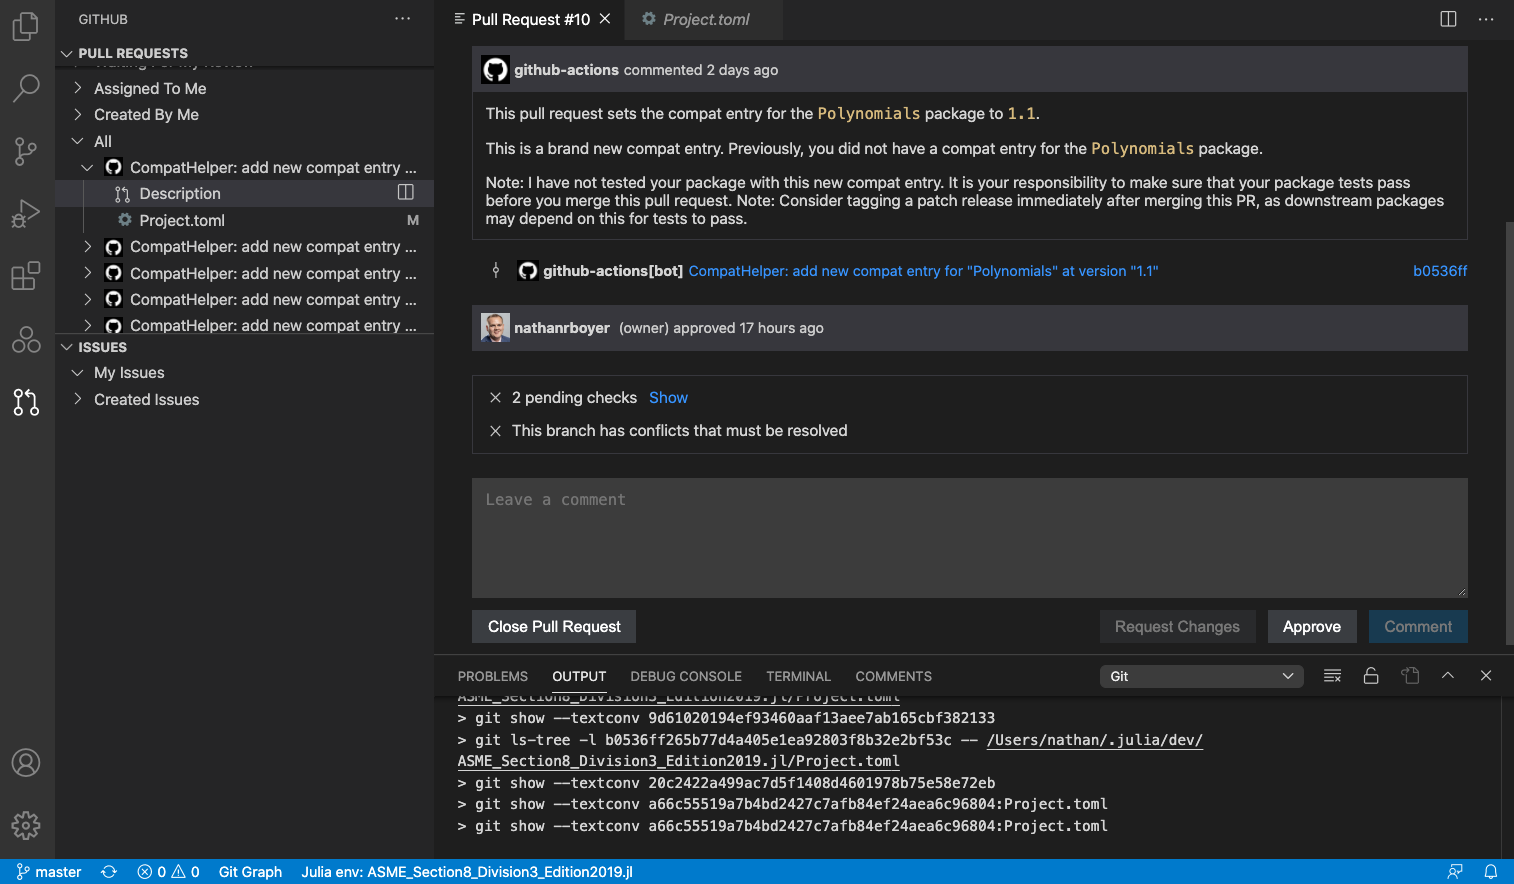Clear the Output panel using the clear icon
Viewport: 1514px width, 884px height.
(x=1332, y=676)
